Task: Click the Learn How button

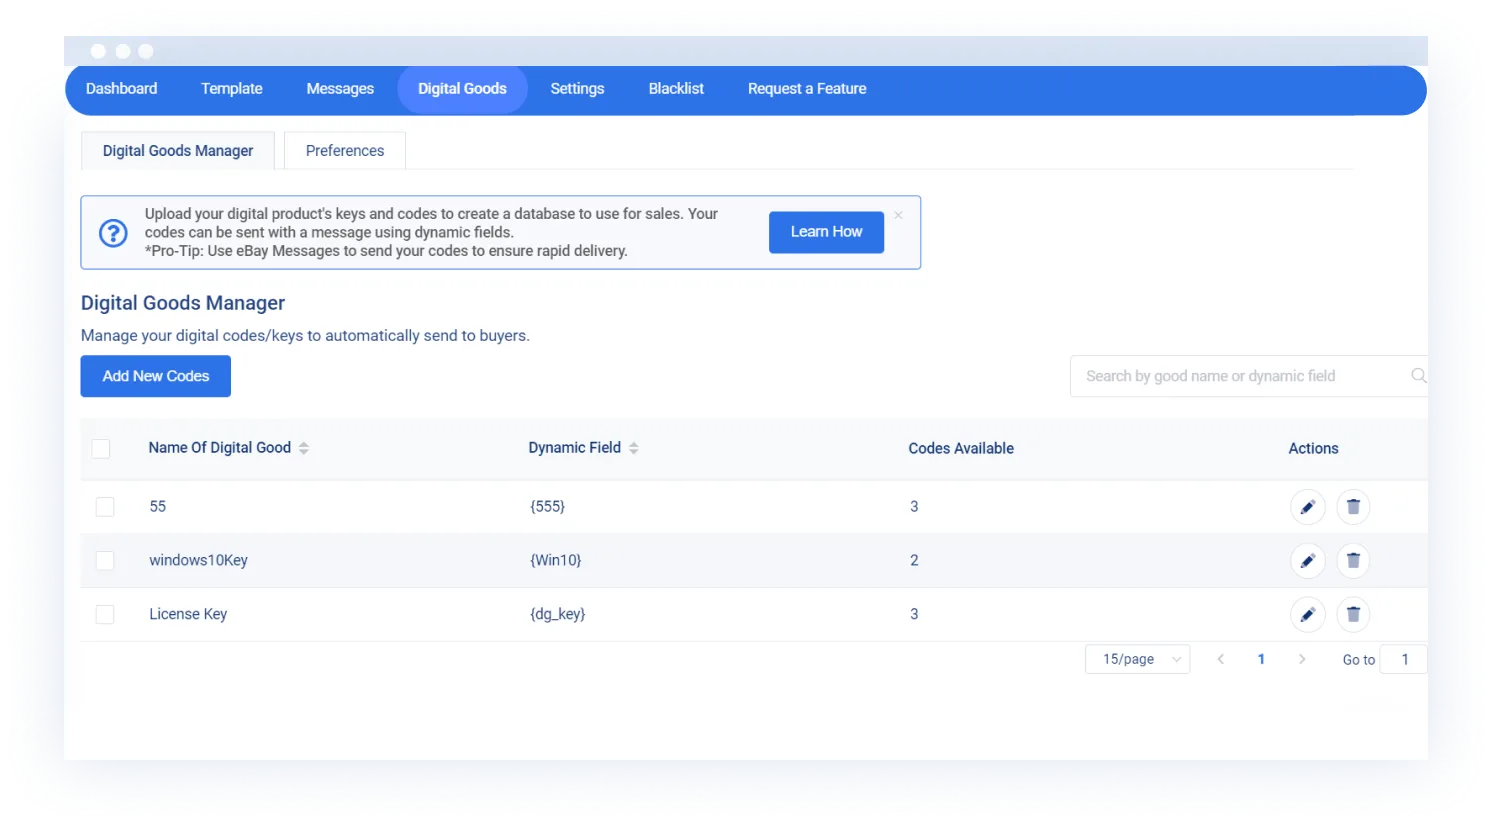Action: pyautogui.click(x=826, y=232)
